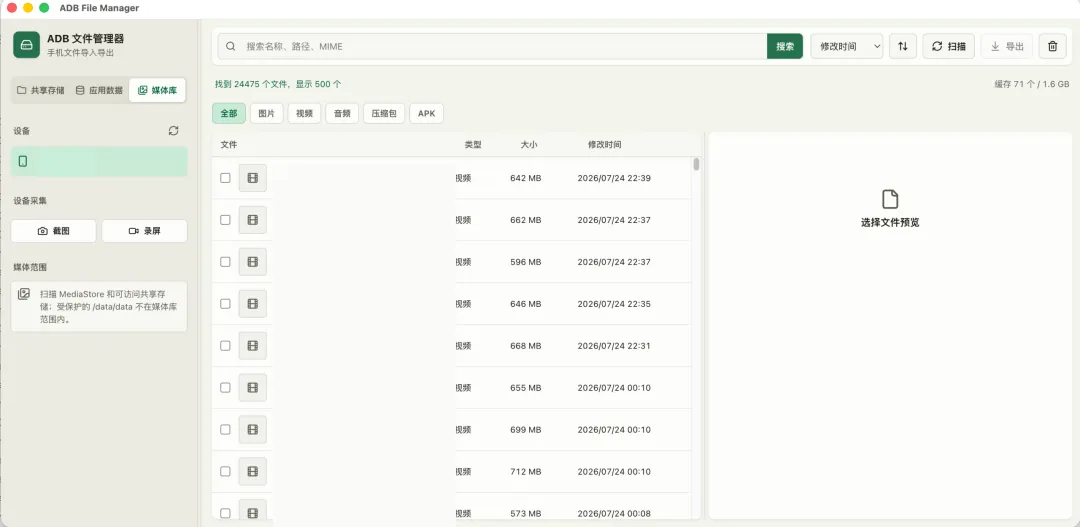1080x527 pixels.
Task: Open the 修改时间 sort dropdown
Action: (847, 46)
